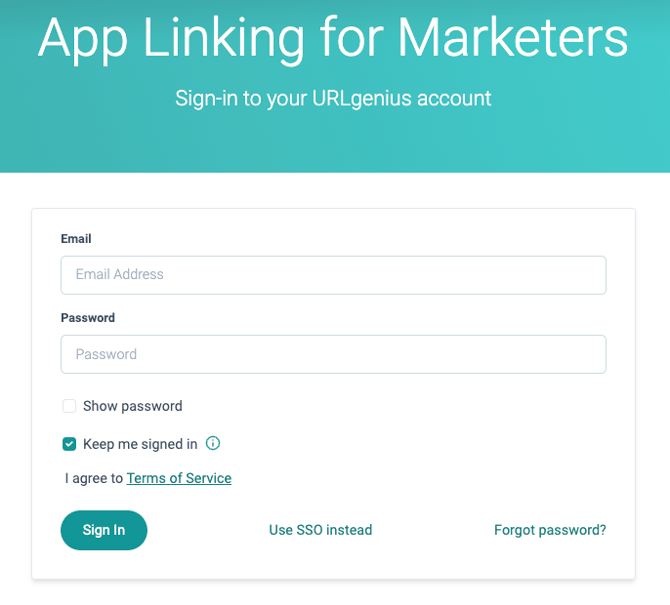Image resolution: width=670 pixels, height=605 pixels.
Task: Enable the Show password checkbox
Action: click(69, 406)
